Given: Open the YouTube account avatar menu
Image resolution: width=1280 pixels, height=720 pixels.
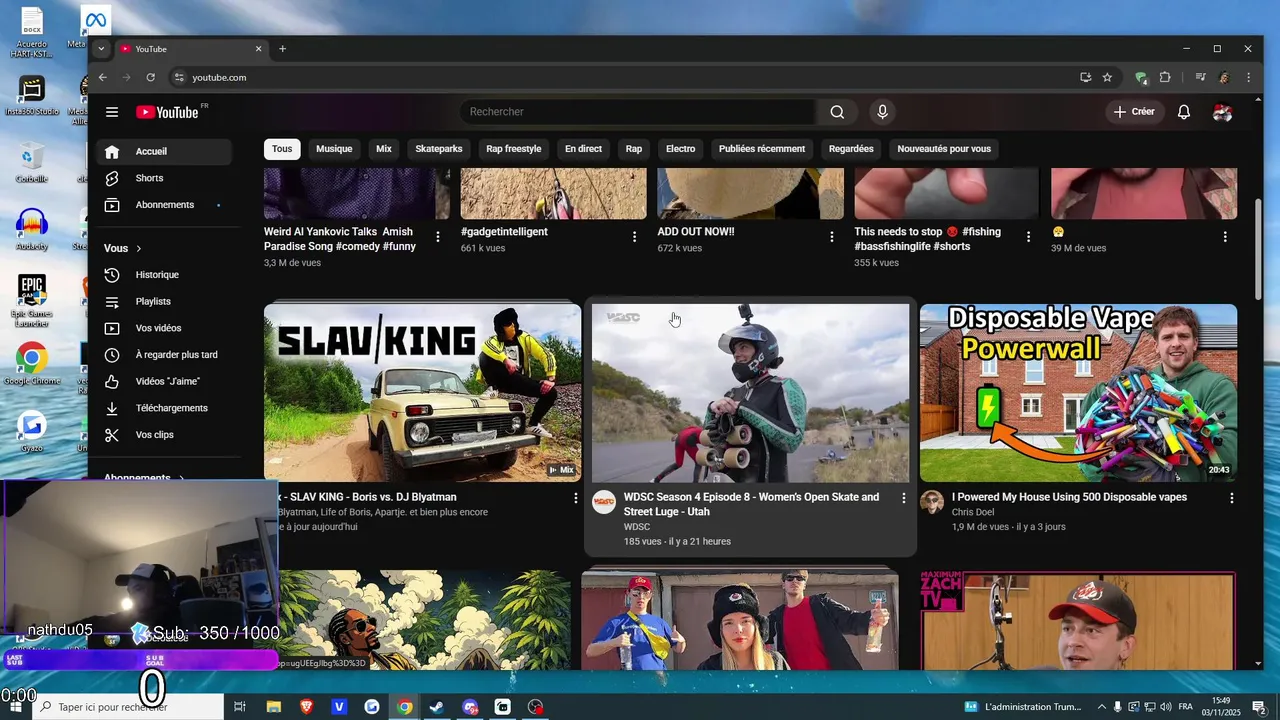Looking at the screenshot, I should coord(1222,112).
